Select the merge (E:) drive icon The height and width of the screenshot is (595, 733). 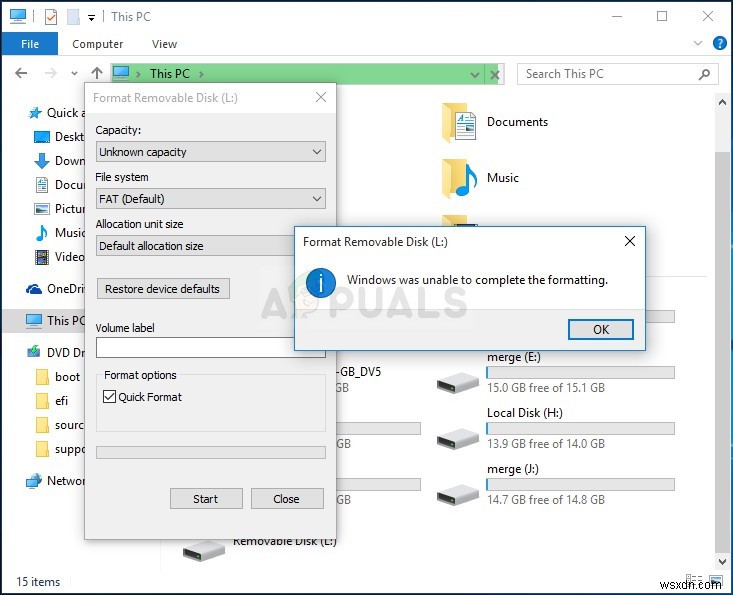pos(458,382)
